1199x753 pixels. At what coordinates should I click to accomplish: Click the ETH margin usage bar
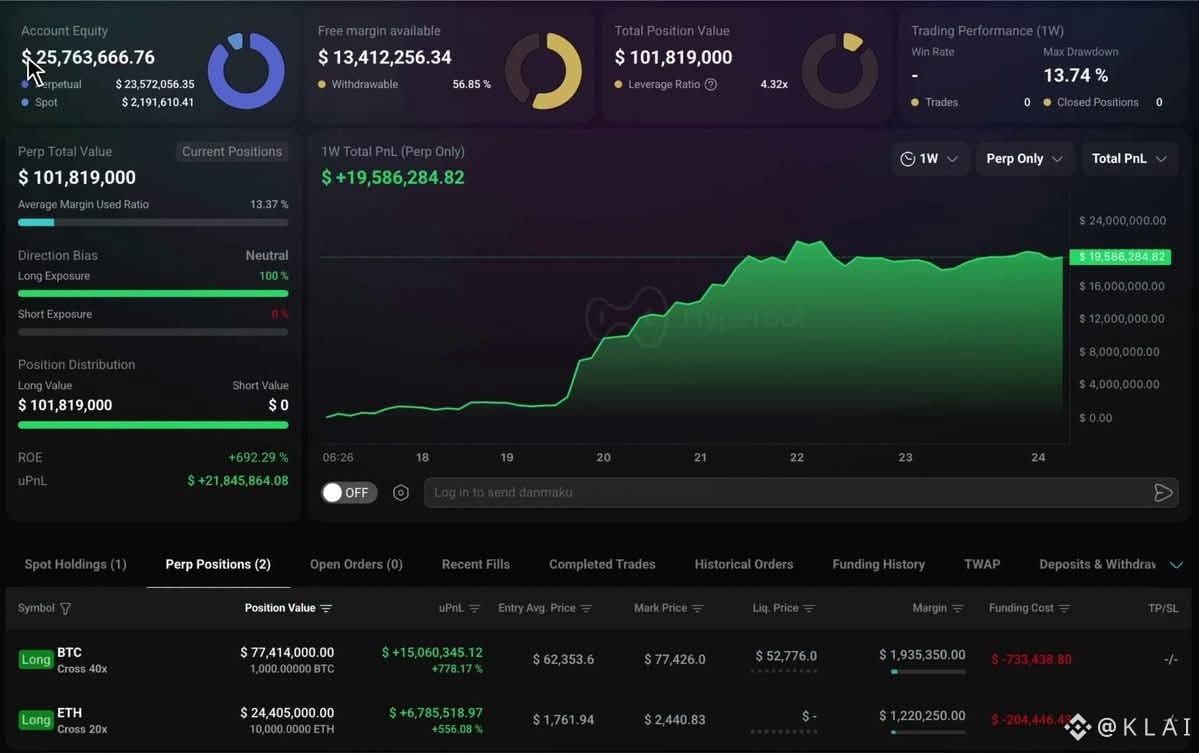[928, 732]
